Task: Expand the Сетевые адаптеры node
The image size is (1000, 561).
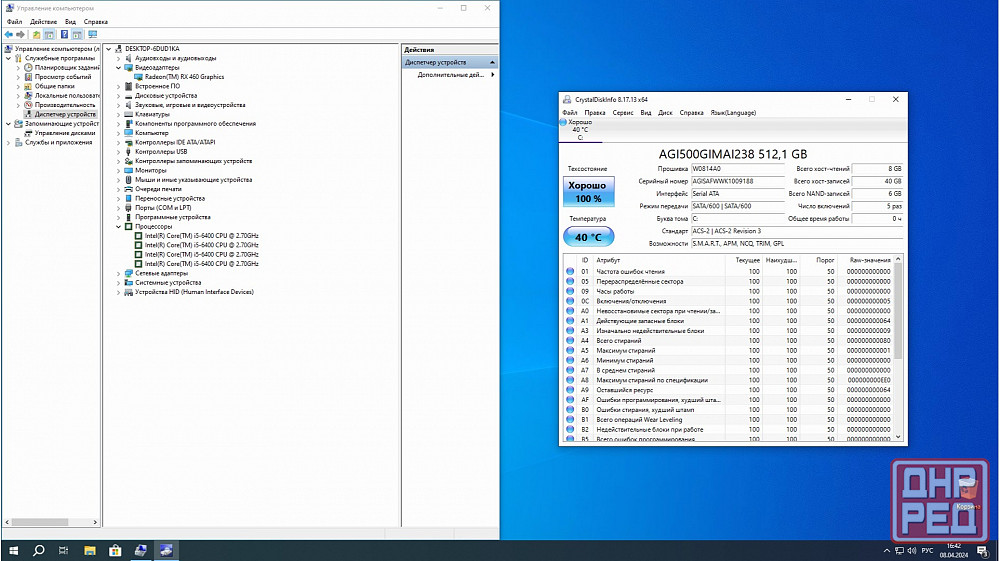Action: tap(118, 273)
